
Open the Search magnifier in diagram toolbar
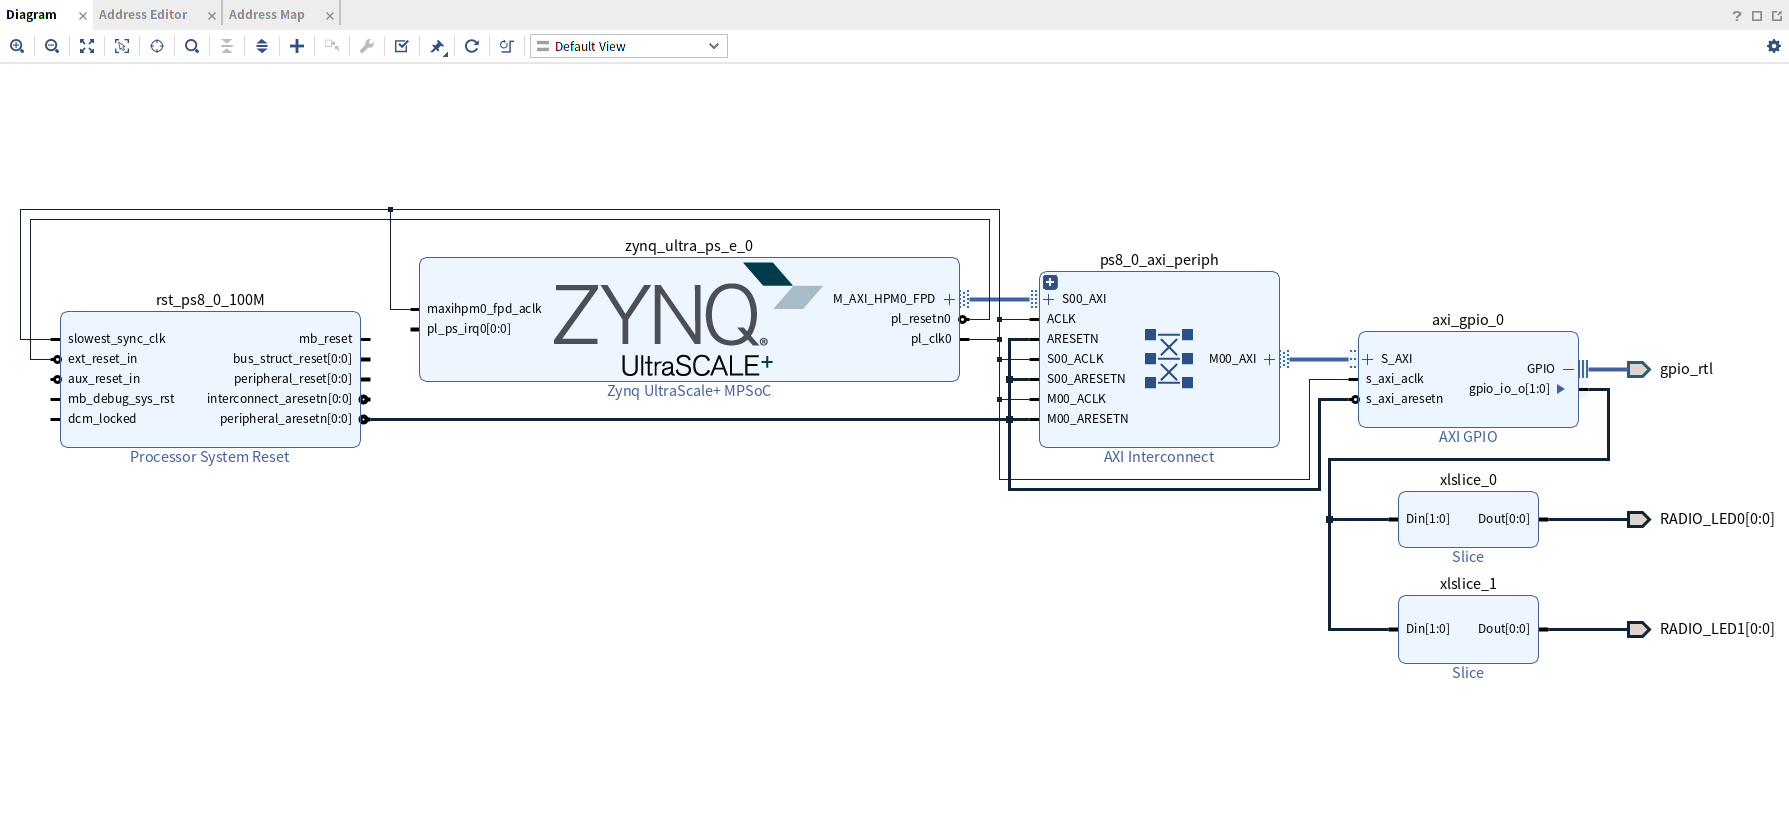[192, 46]
